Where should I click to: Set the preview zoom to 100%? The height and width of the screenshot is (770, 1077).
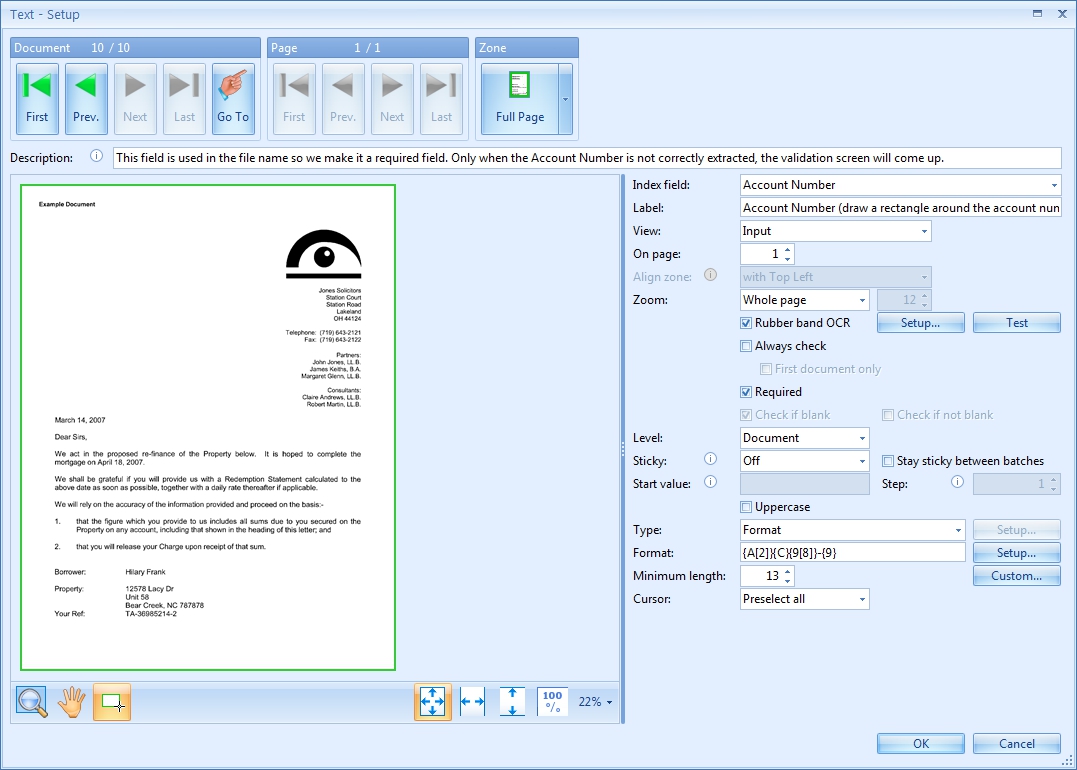pos(552,702)
